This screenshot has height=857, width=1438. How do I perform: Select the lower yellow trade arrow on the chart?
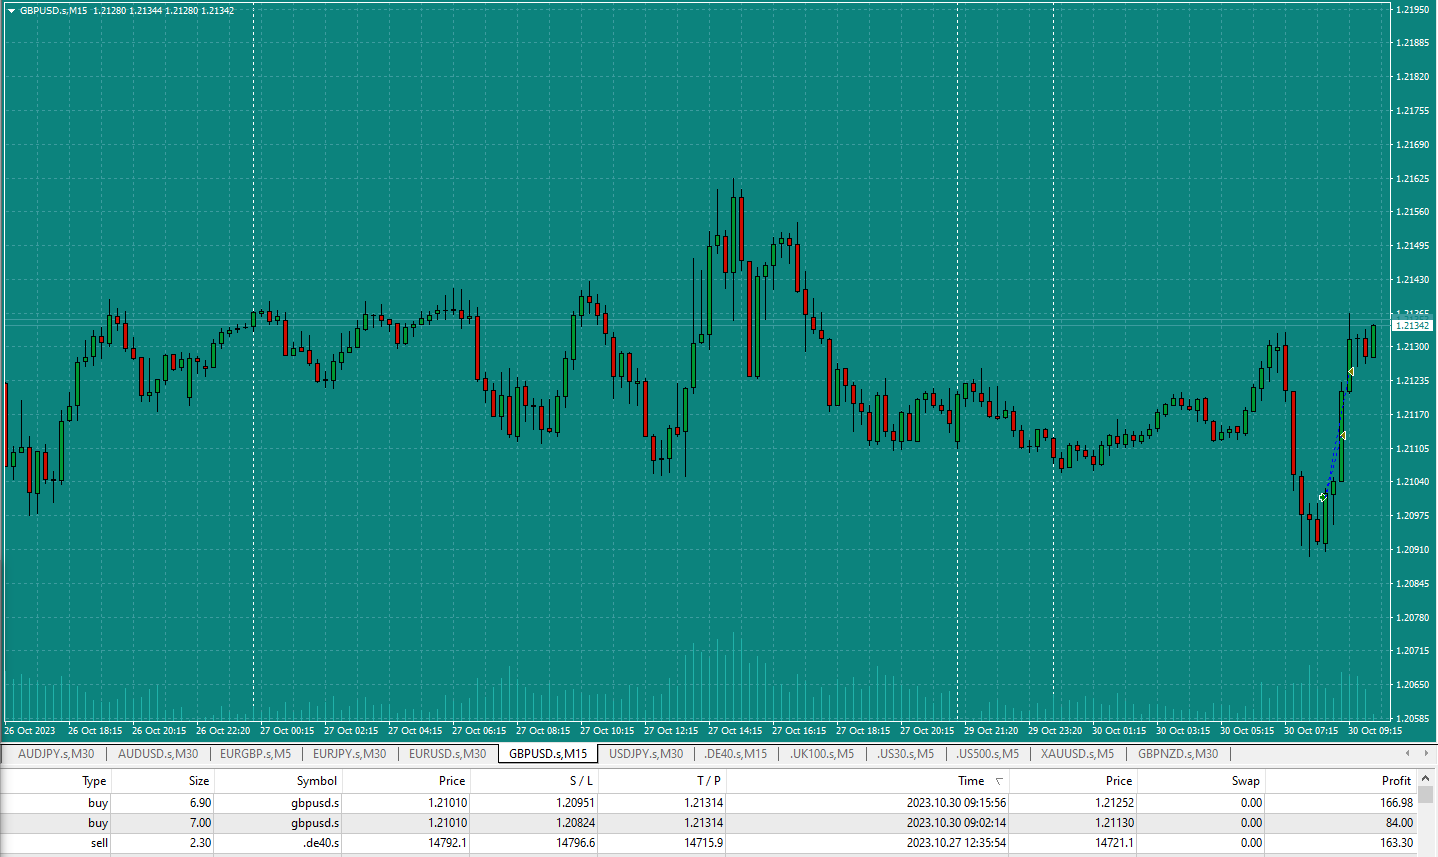[1342, 435]
